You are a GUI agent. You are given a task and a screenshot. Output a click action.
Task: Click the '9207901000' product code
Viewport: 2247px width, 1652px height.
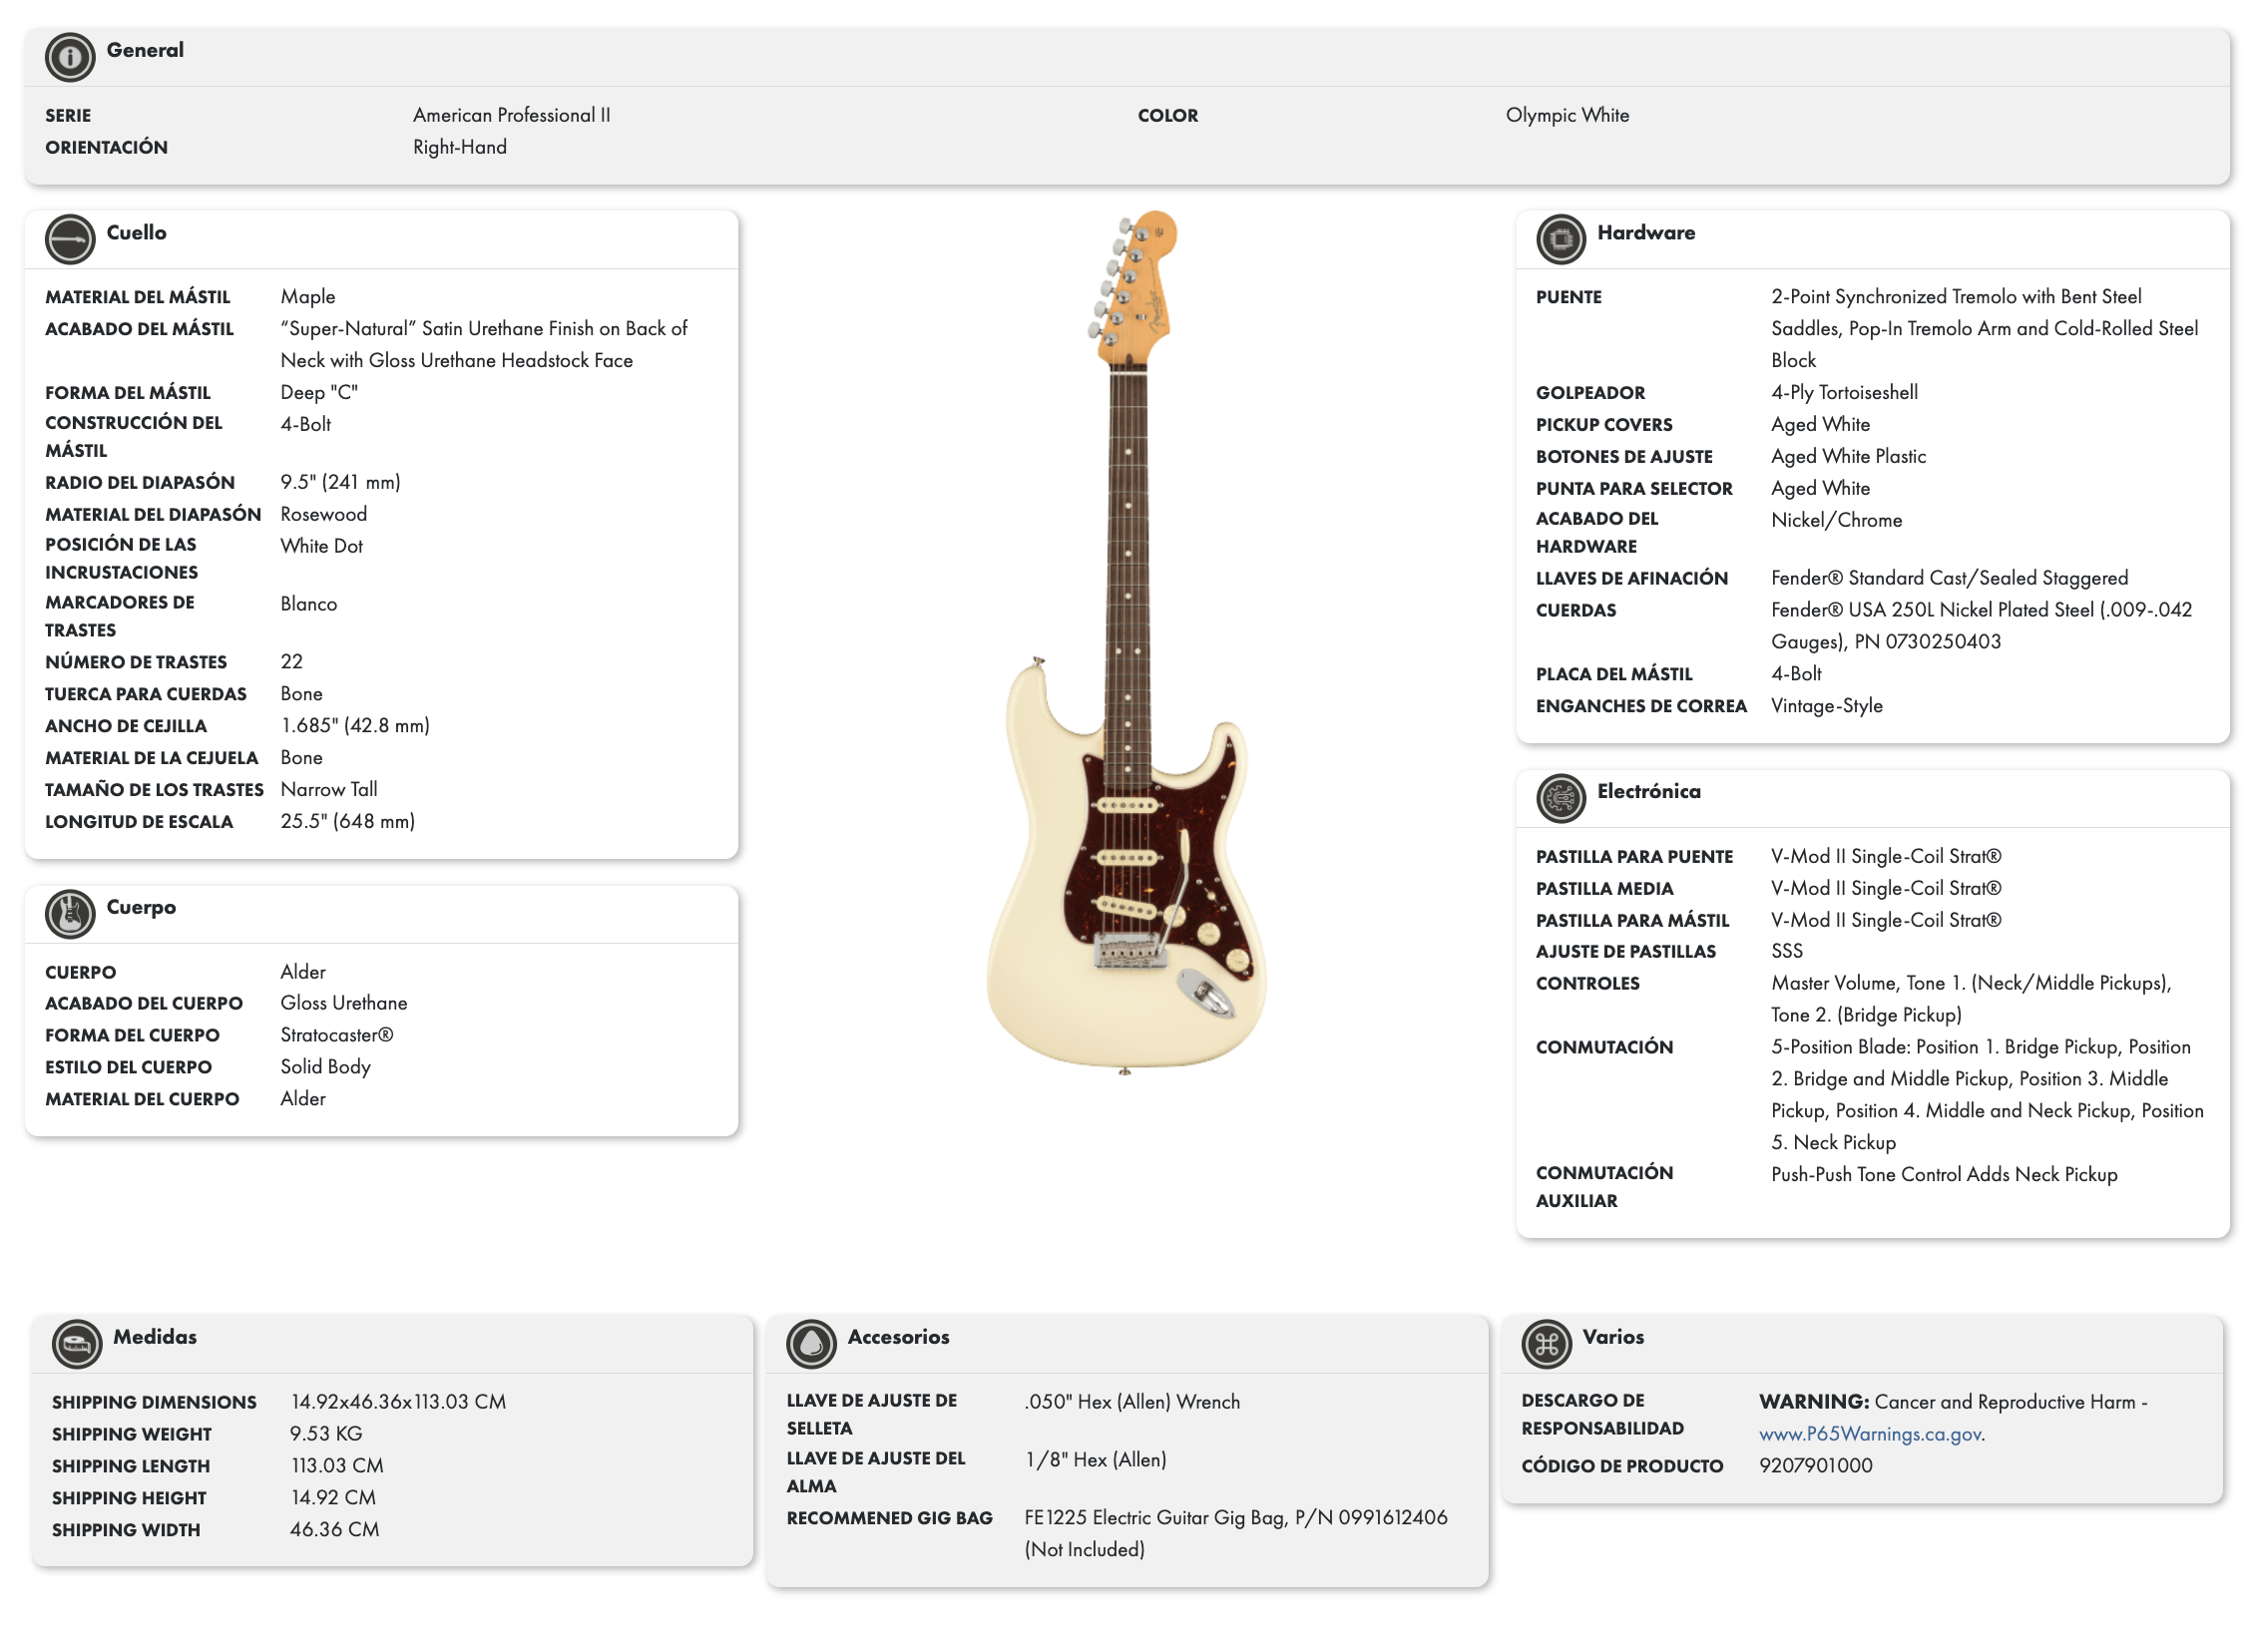pyautogui.click(x=1815, y=1466)
